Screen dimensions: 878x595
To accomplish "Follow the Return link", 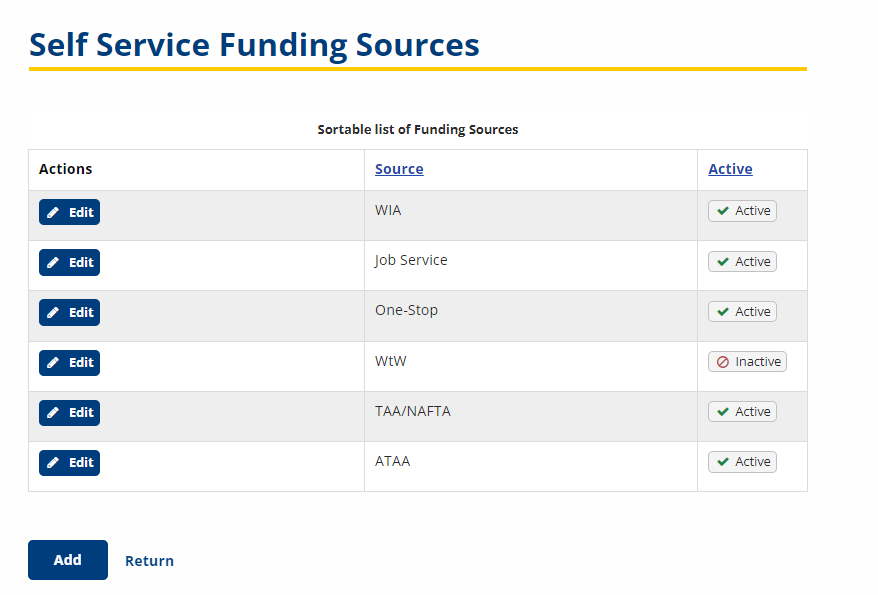I will [x=149, y=561].
